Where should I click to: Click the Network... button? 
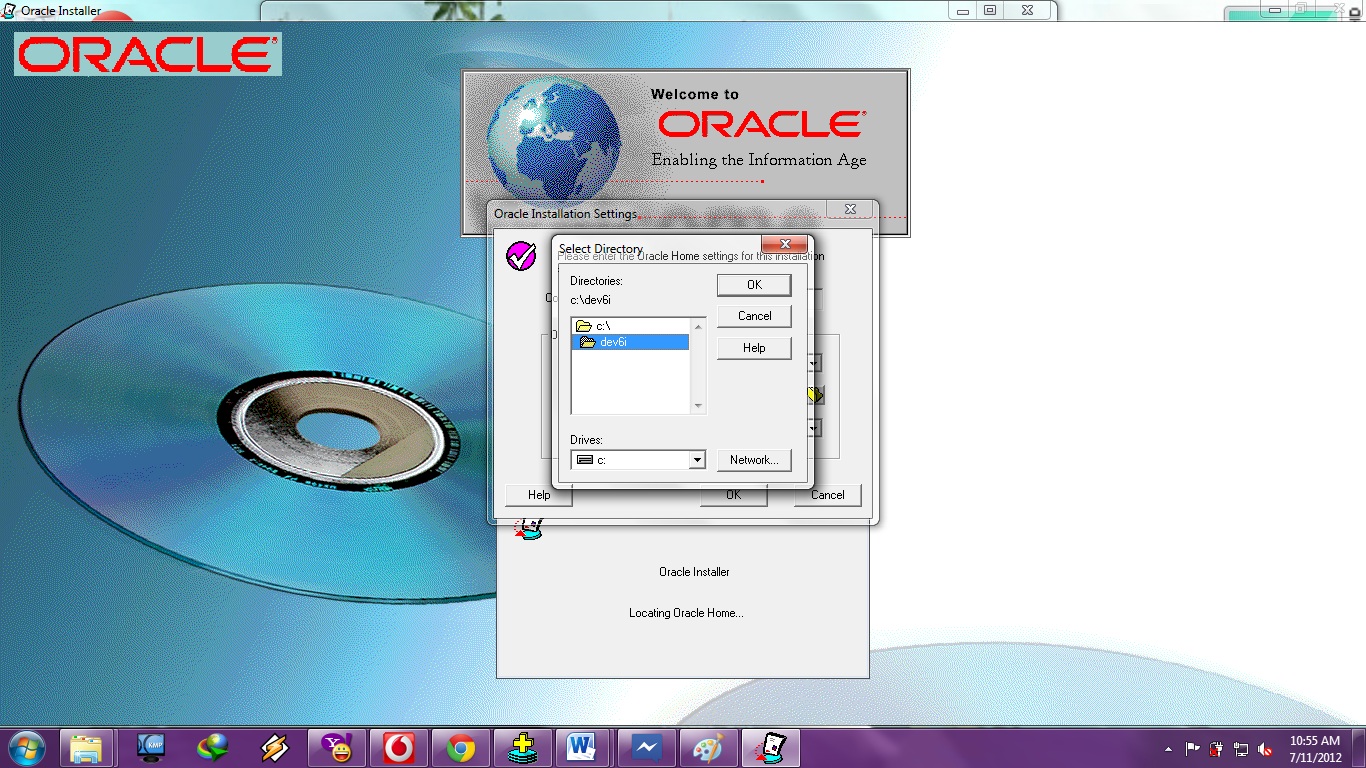coord(754,460)
